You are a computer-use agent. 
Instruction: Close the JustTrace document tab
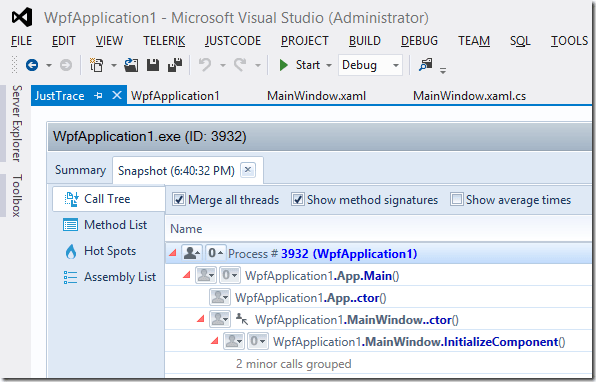(117, 95)
